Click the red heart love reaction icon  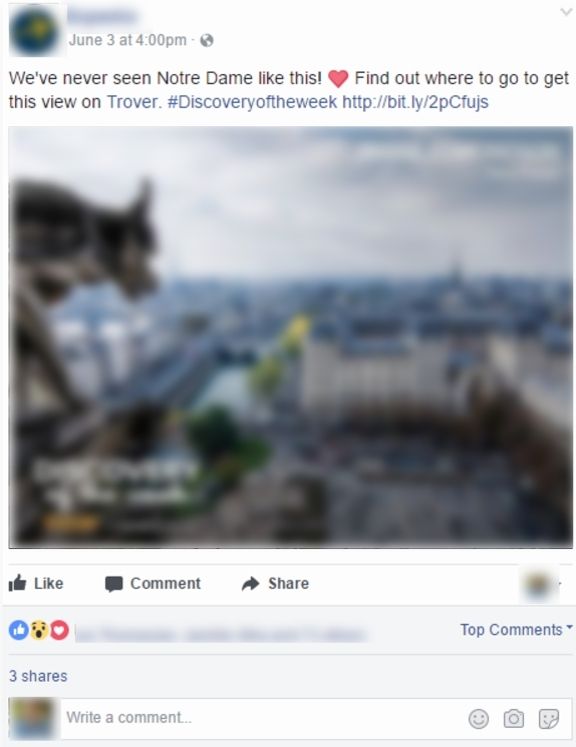59,630
